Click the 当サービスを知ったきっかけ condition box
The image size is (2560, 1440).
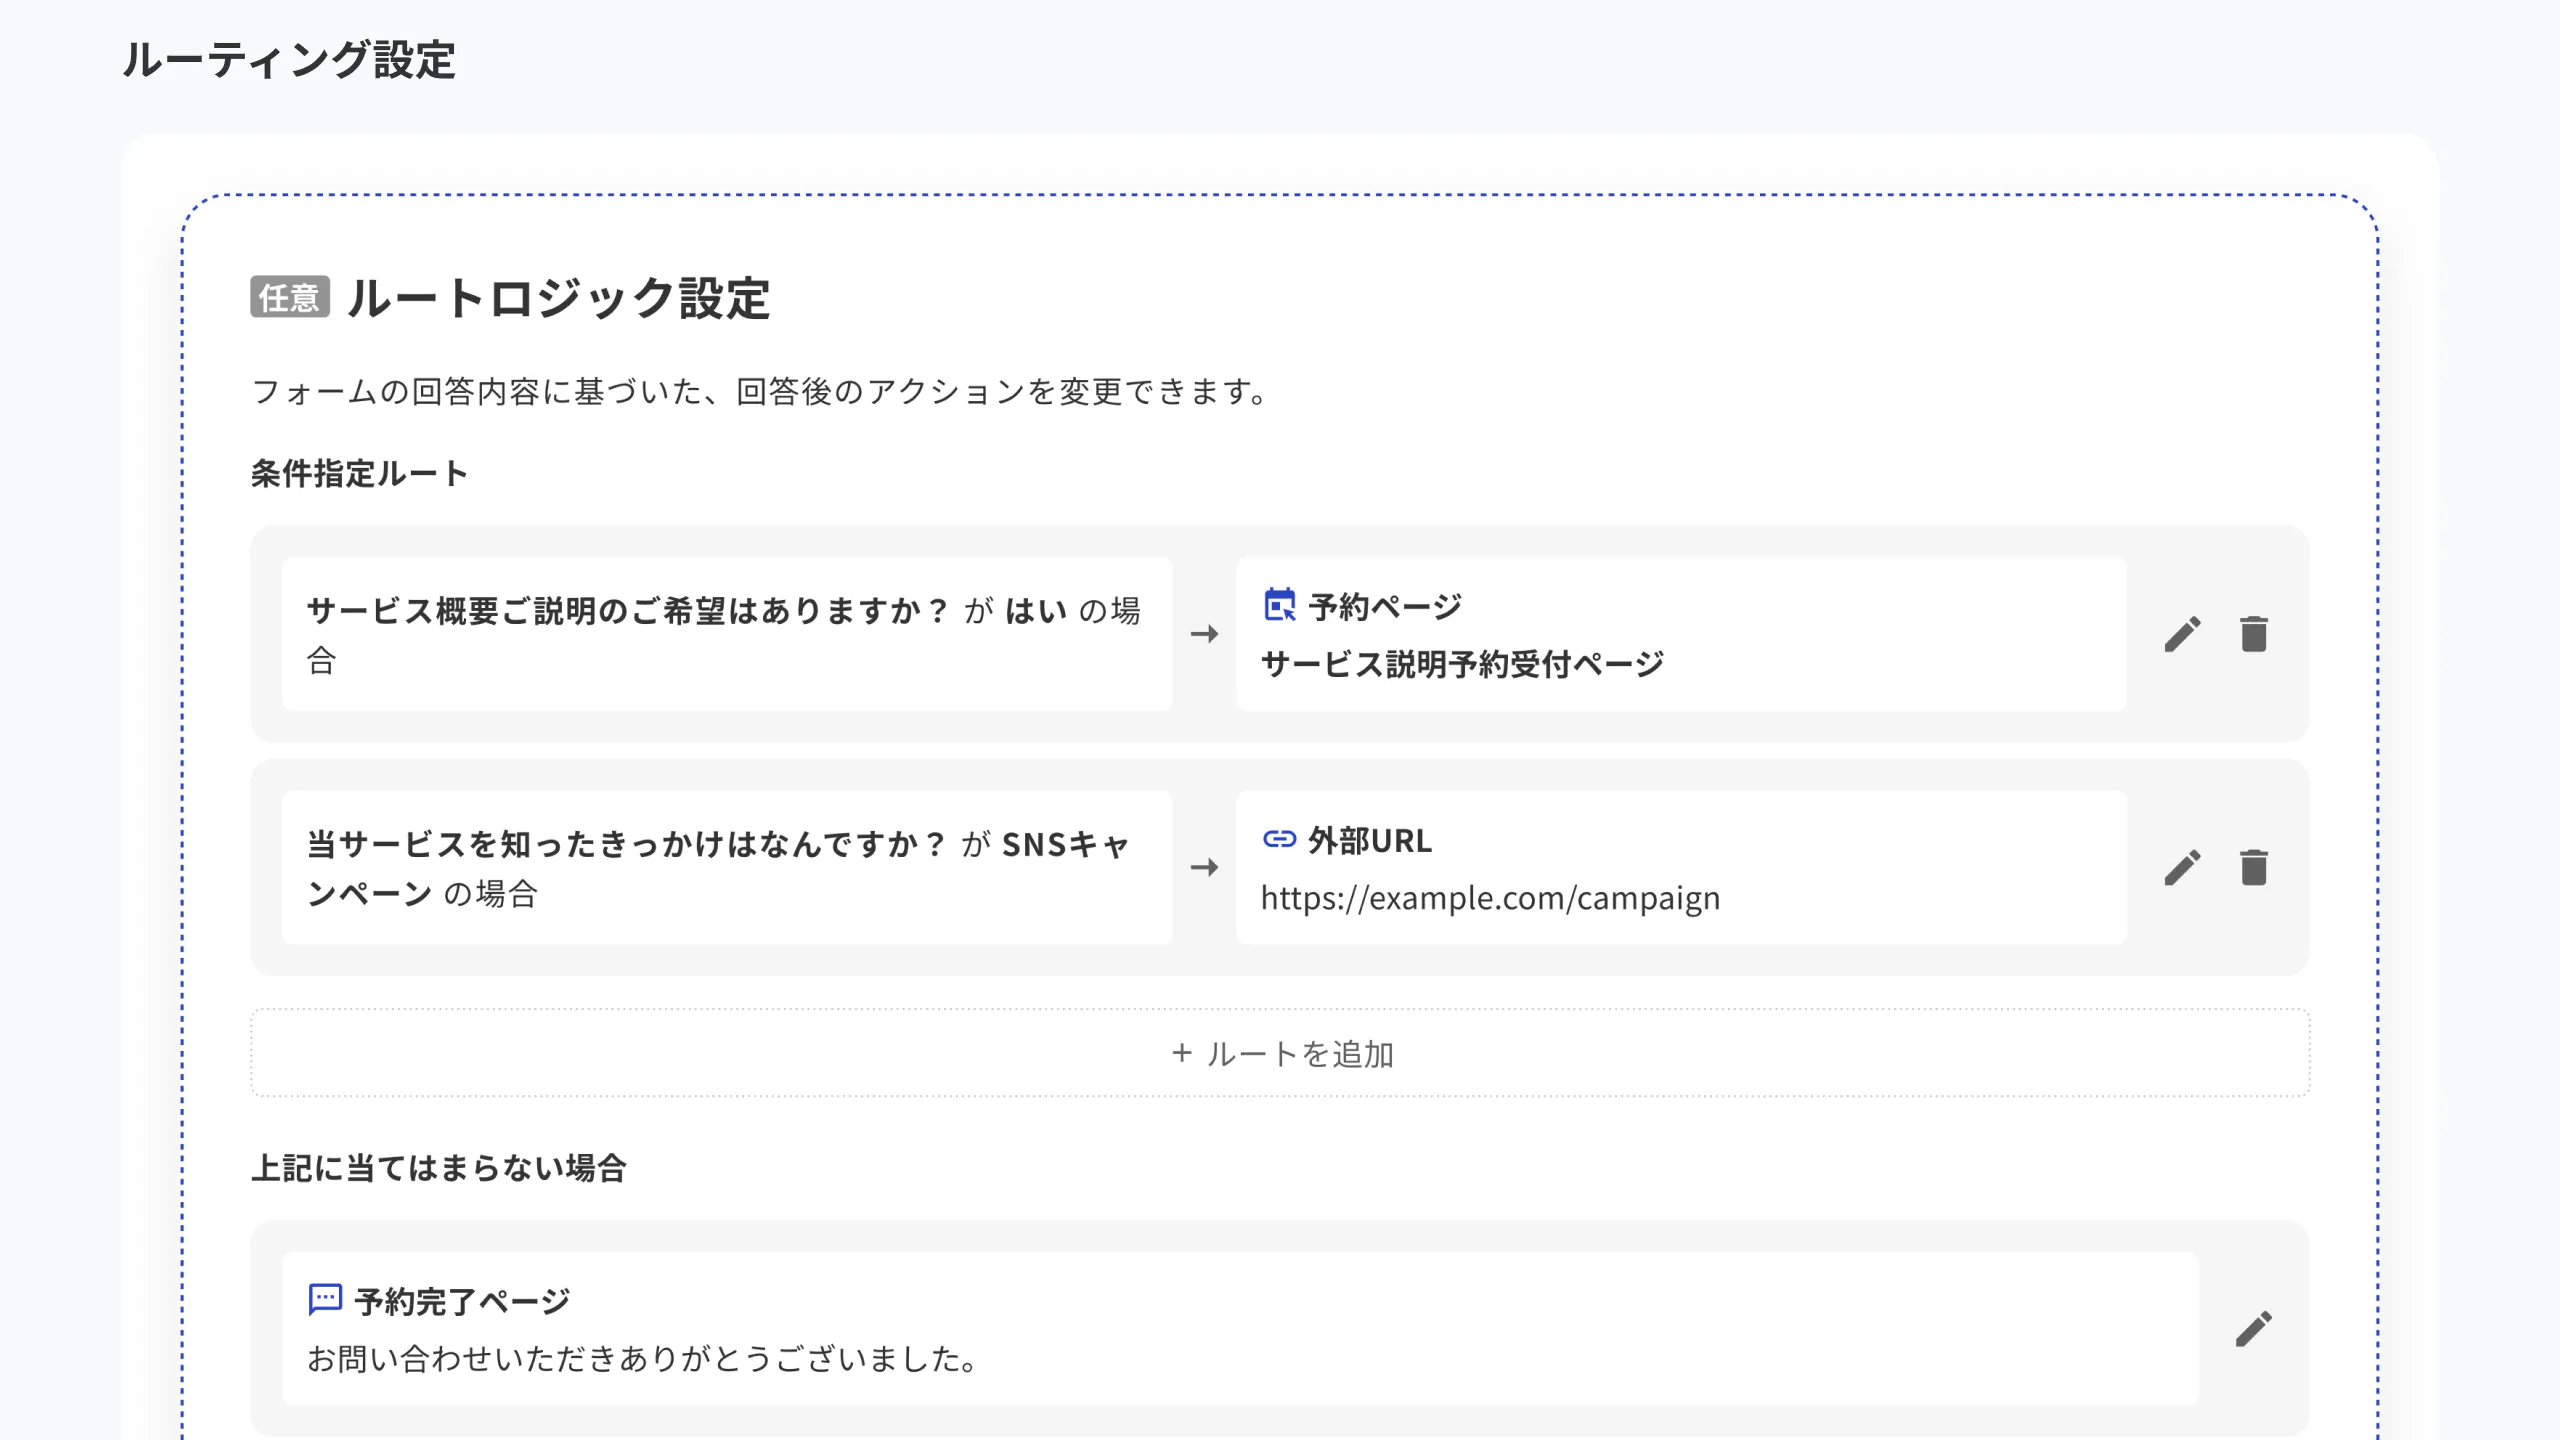728,869
